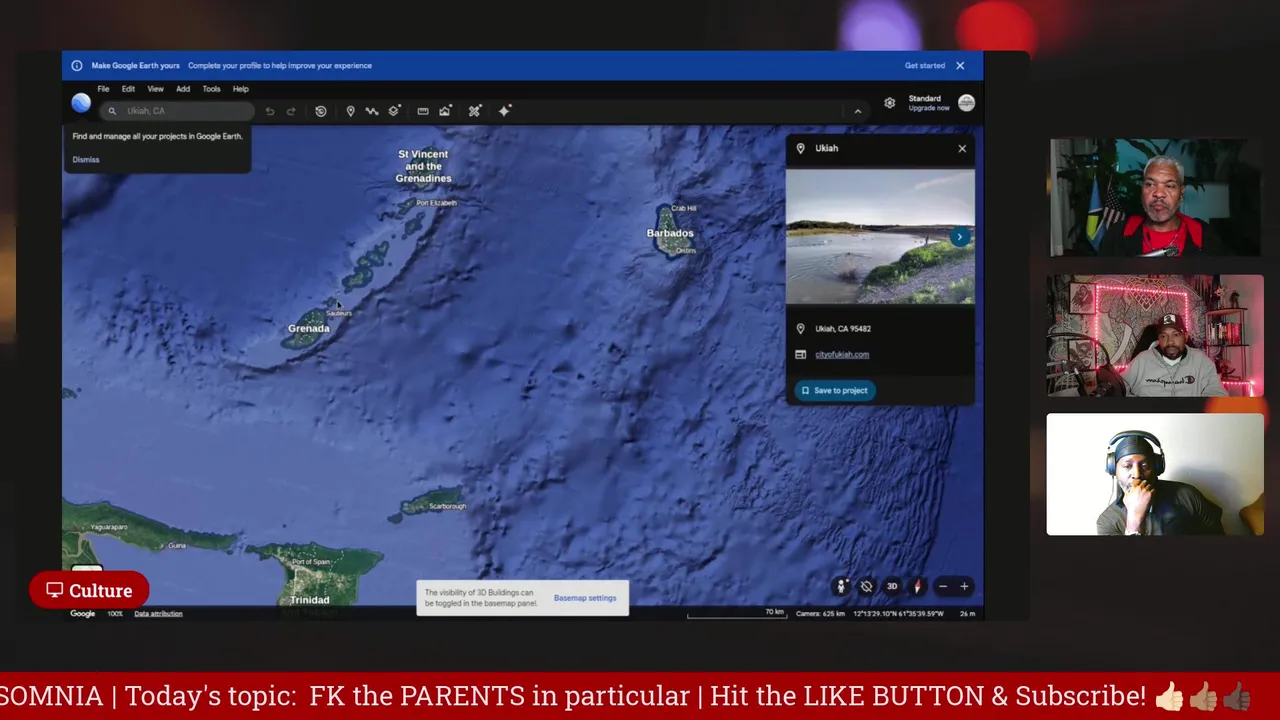Click Dismiss on the projects tooltip
Viewport: 1280px width, 720px height.
[86, 160]
